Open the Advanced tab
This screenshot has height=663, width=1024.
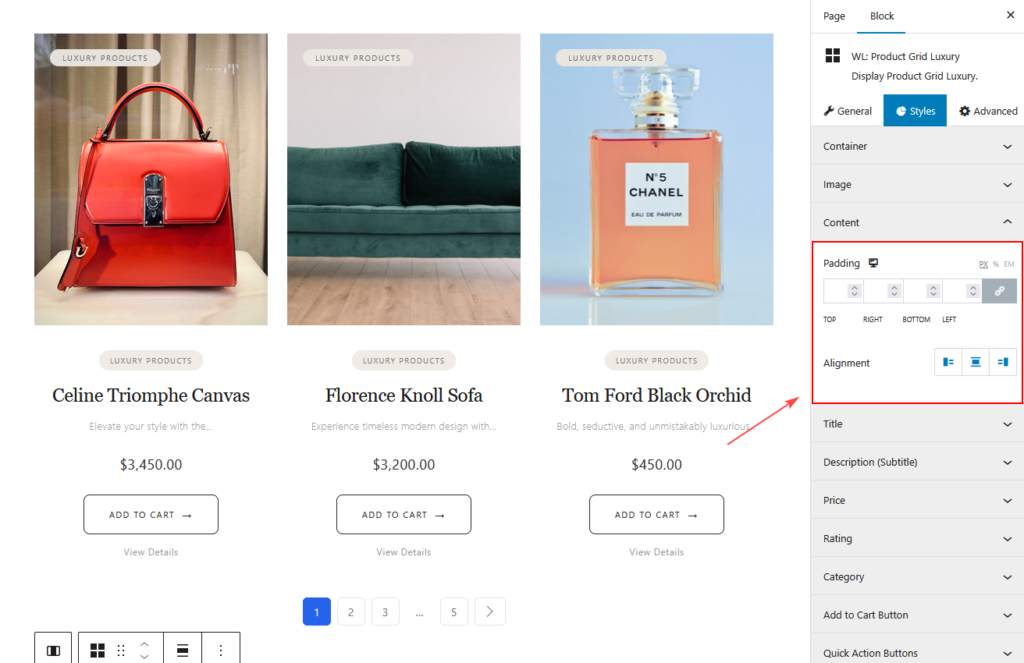[x=988, y=111]
